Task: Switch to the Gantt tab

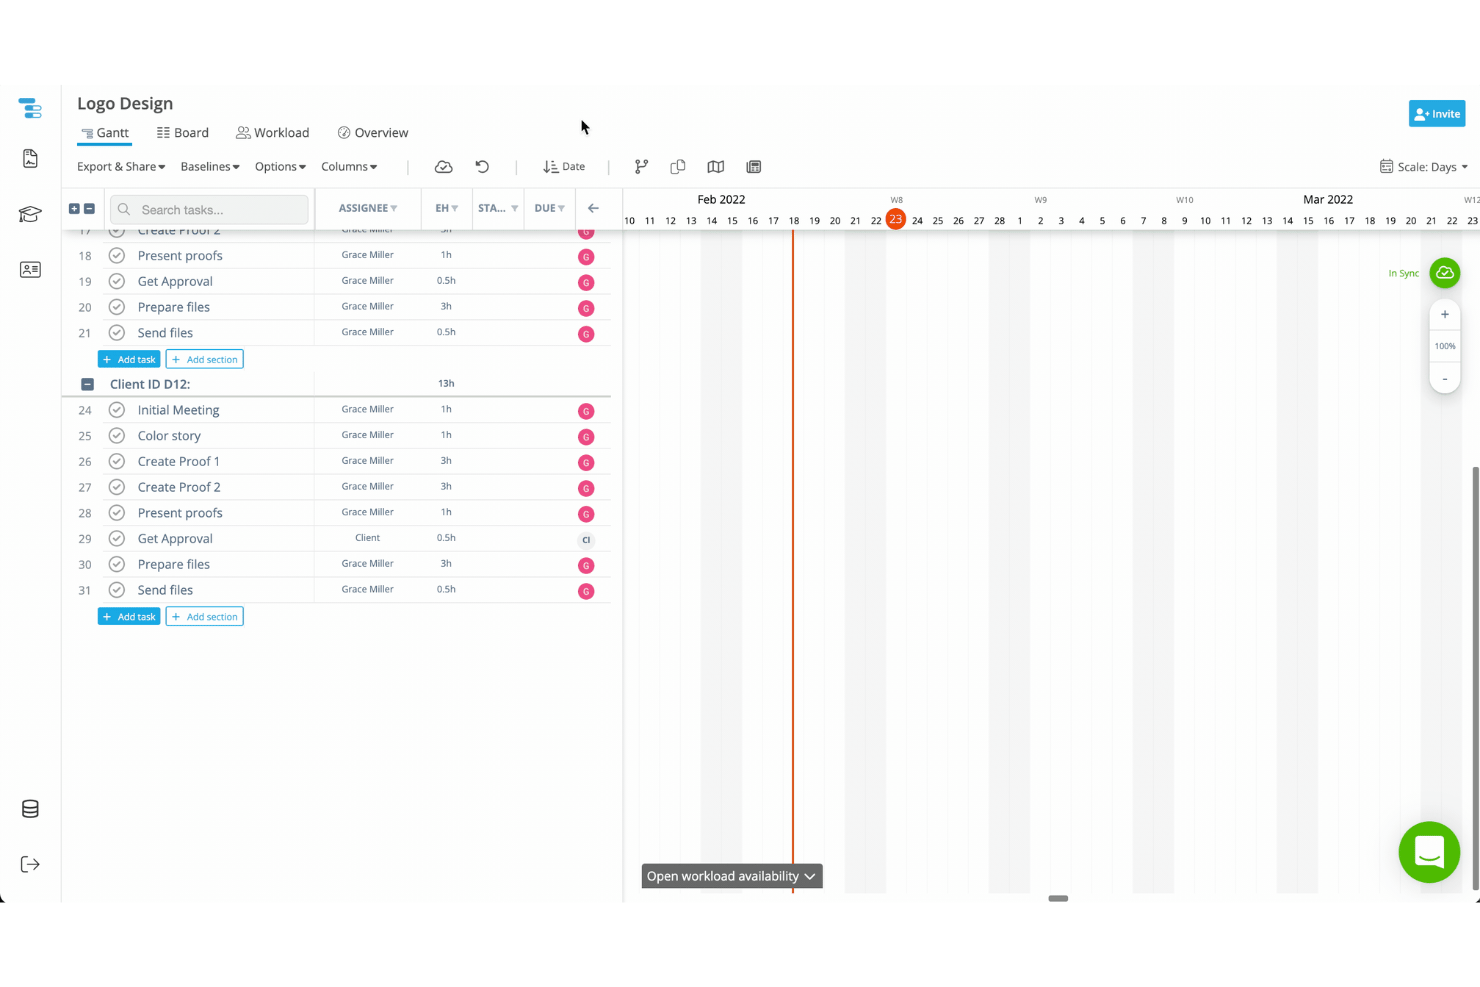Action: pyautogui.click(x=104, y=133)
